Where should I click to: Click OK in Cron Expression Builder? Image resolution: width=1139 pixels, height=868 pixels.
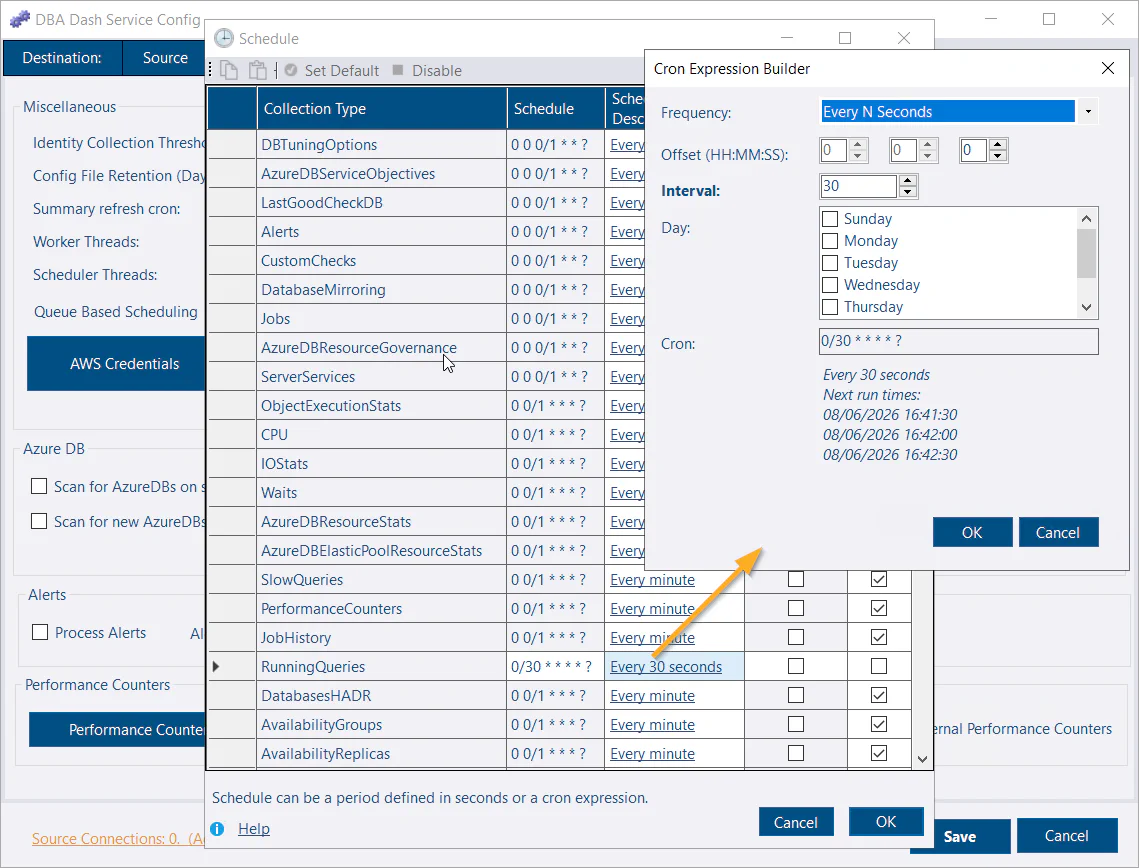coord(972,532)
